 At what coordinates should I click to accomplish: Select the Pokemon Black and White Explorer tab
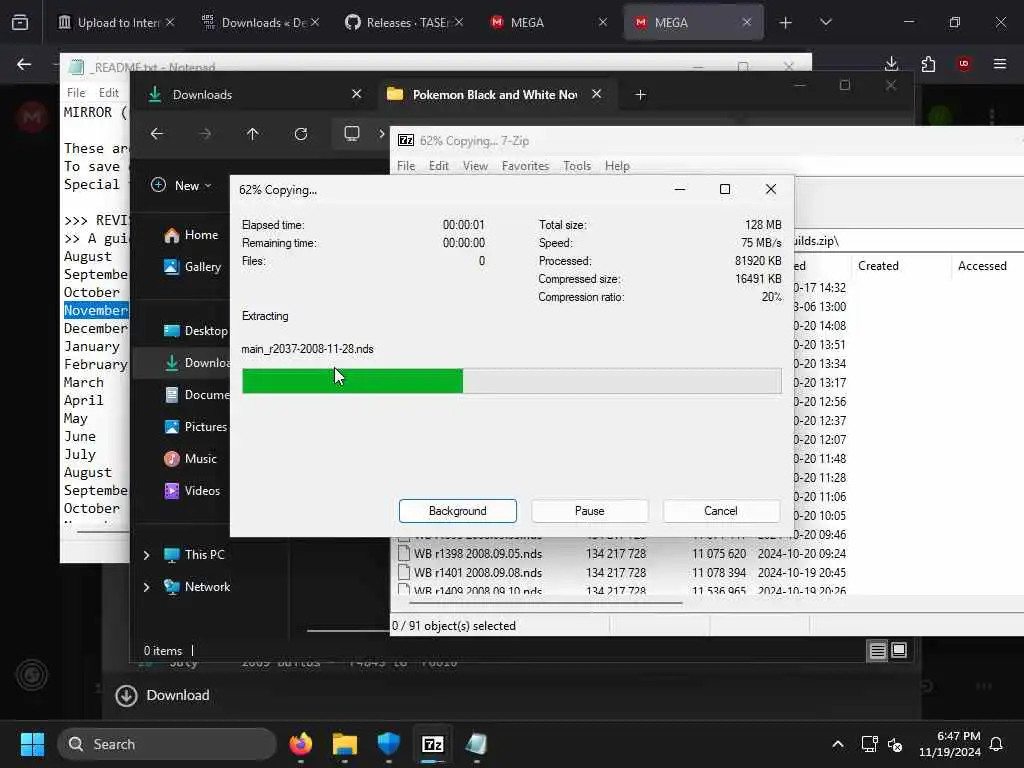tap(494, 95)
